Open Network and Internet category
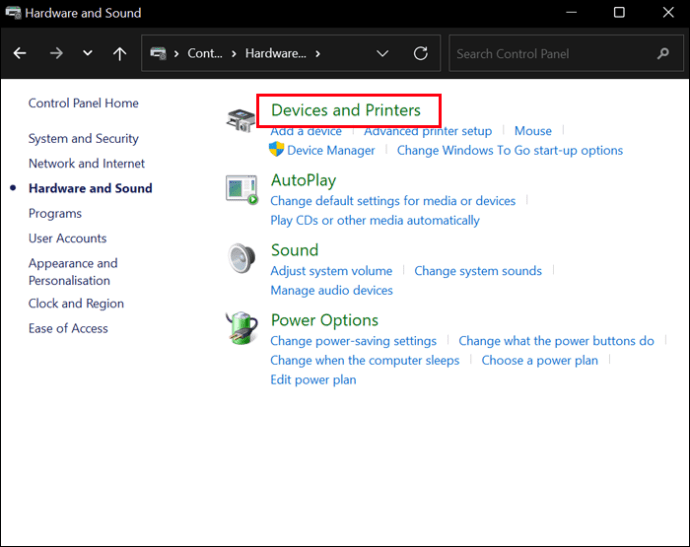Viewport: 690px width, 547px height. (x=87, y=163)
